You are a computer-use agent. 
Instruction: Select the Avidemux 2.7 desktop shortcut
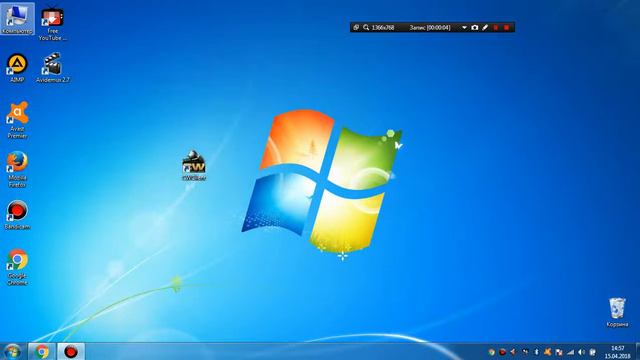click(52, 68)
